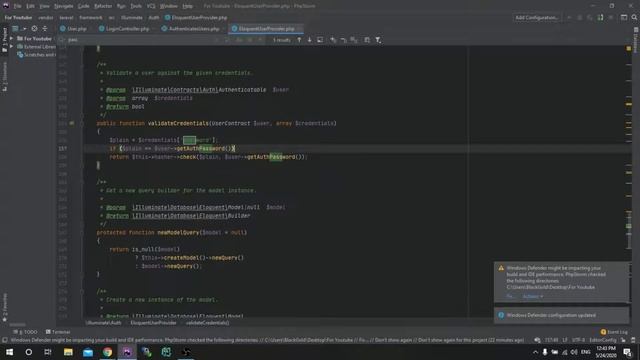Open the VCS menu
The width and height of the screenshot is (640, 360).
pyautogui.click(x=151, y=6)
